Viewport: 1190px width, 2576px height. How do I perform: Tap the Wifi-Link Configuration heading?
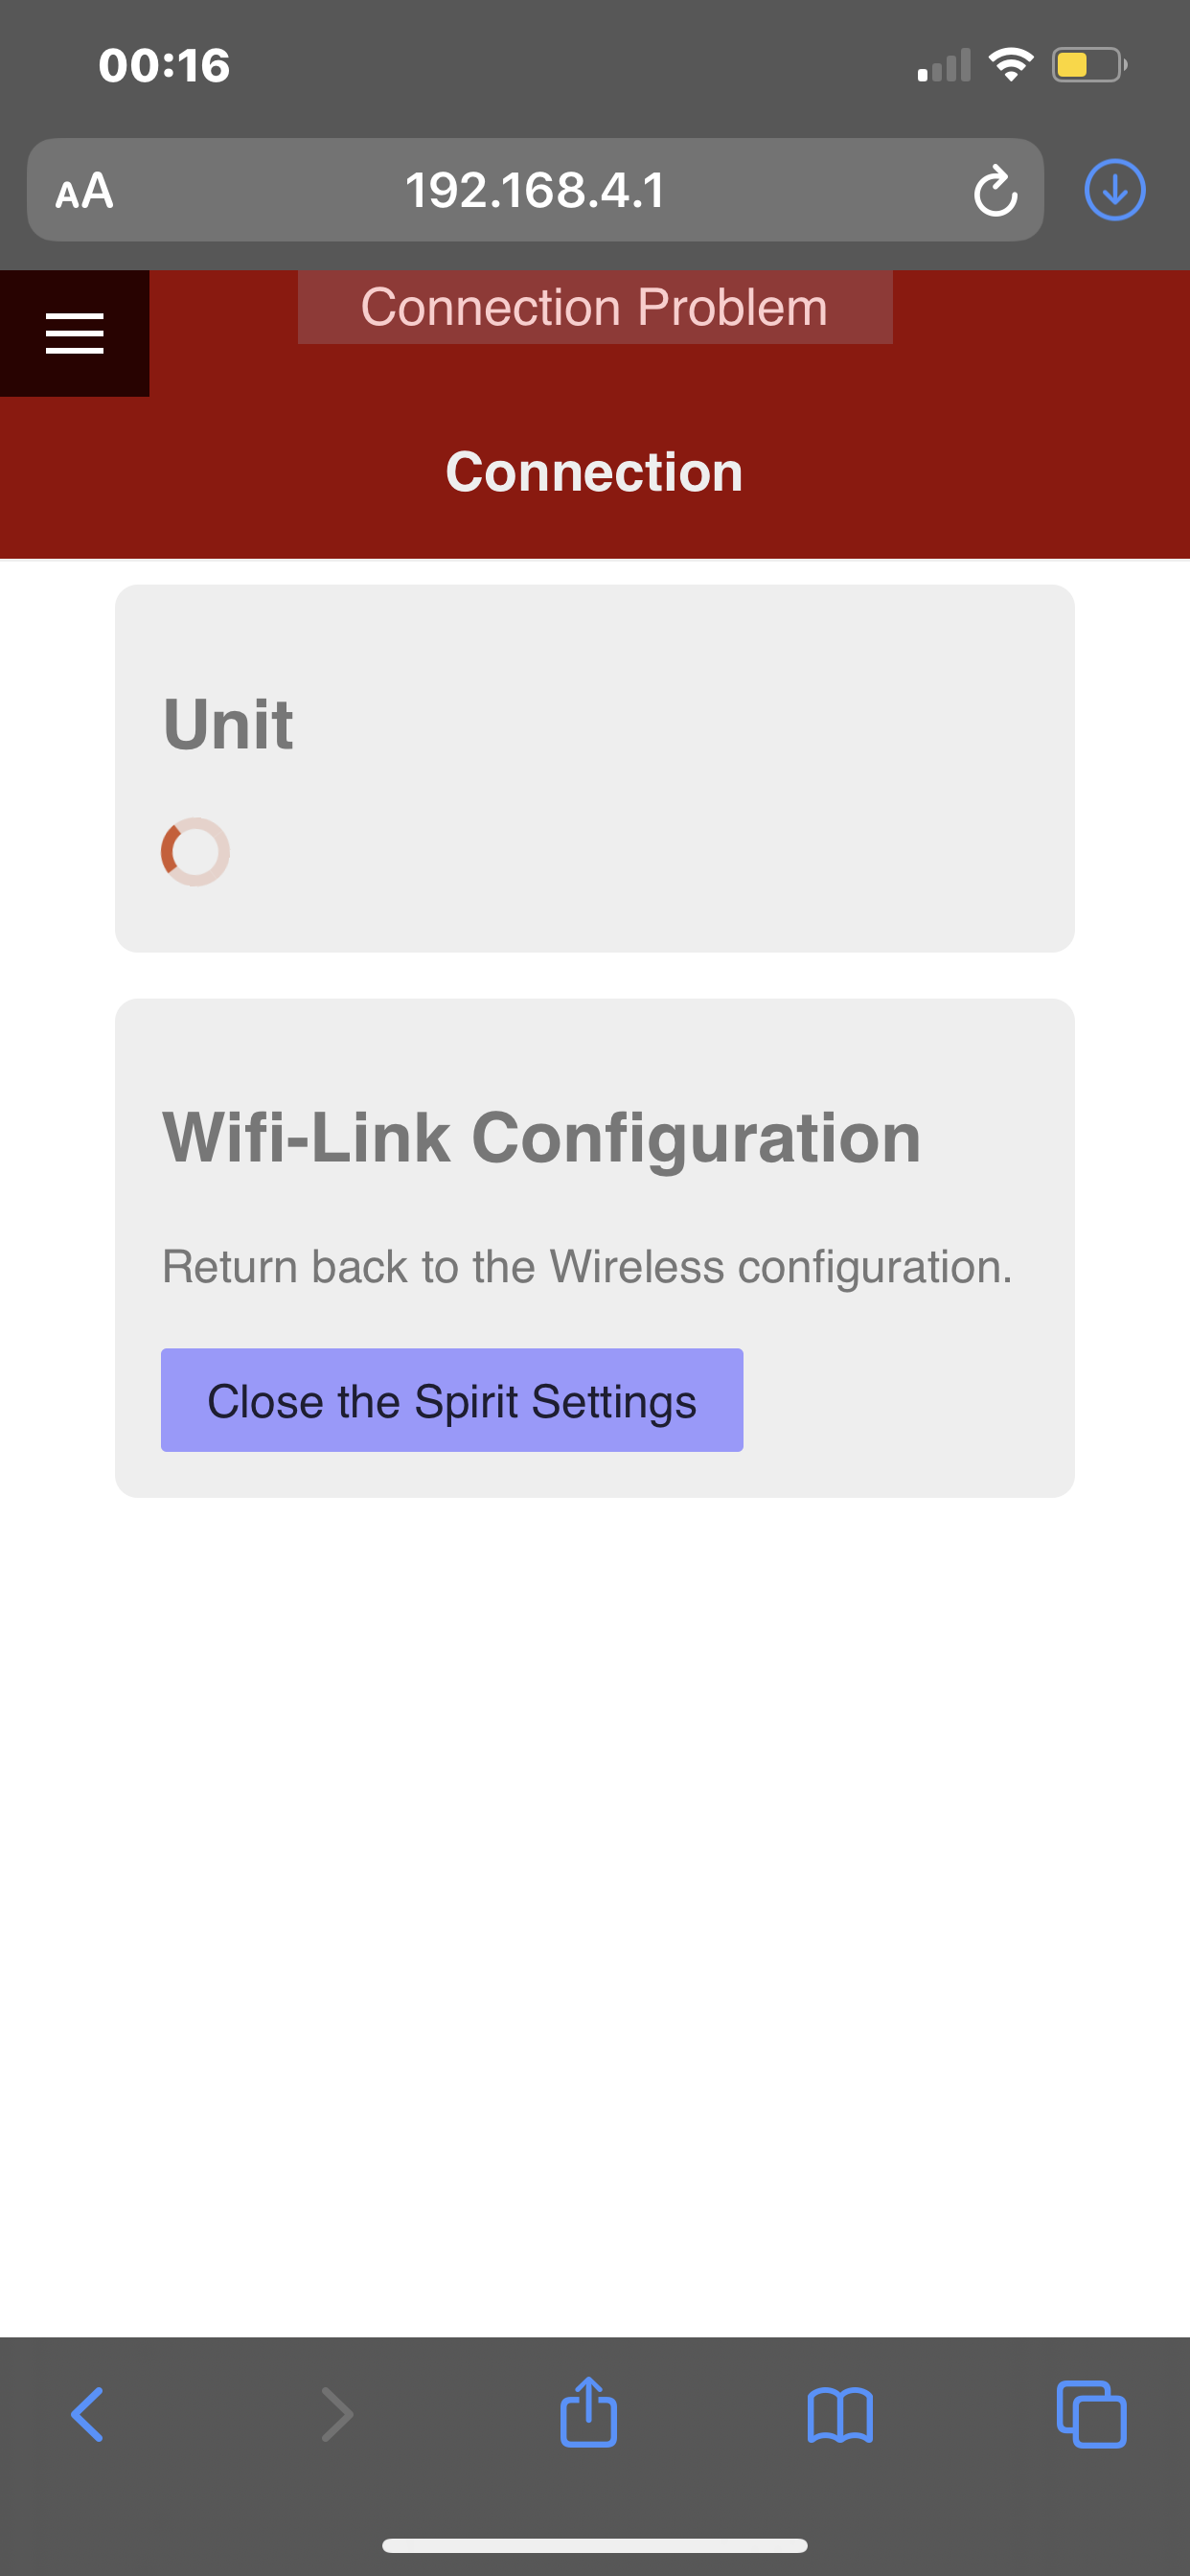pyautogui.click(x=541, y=1138)
